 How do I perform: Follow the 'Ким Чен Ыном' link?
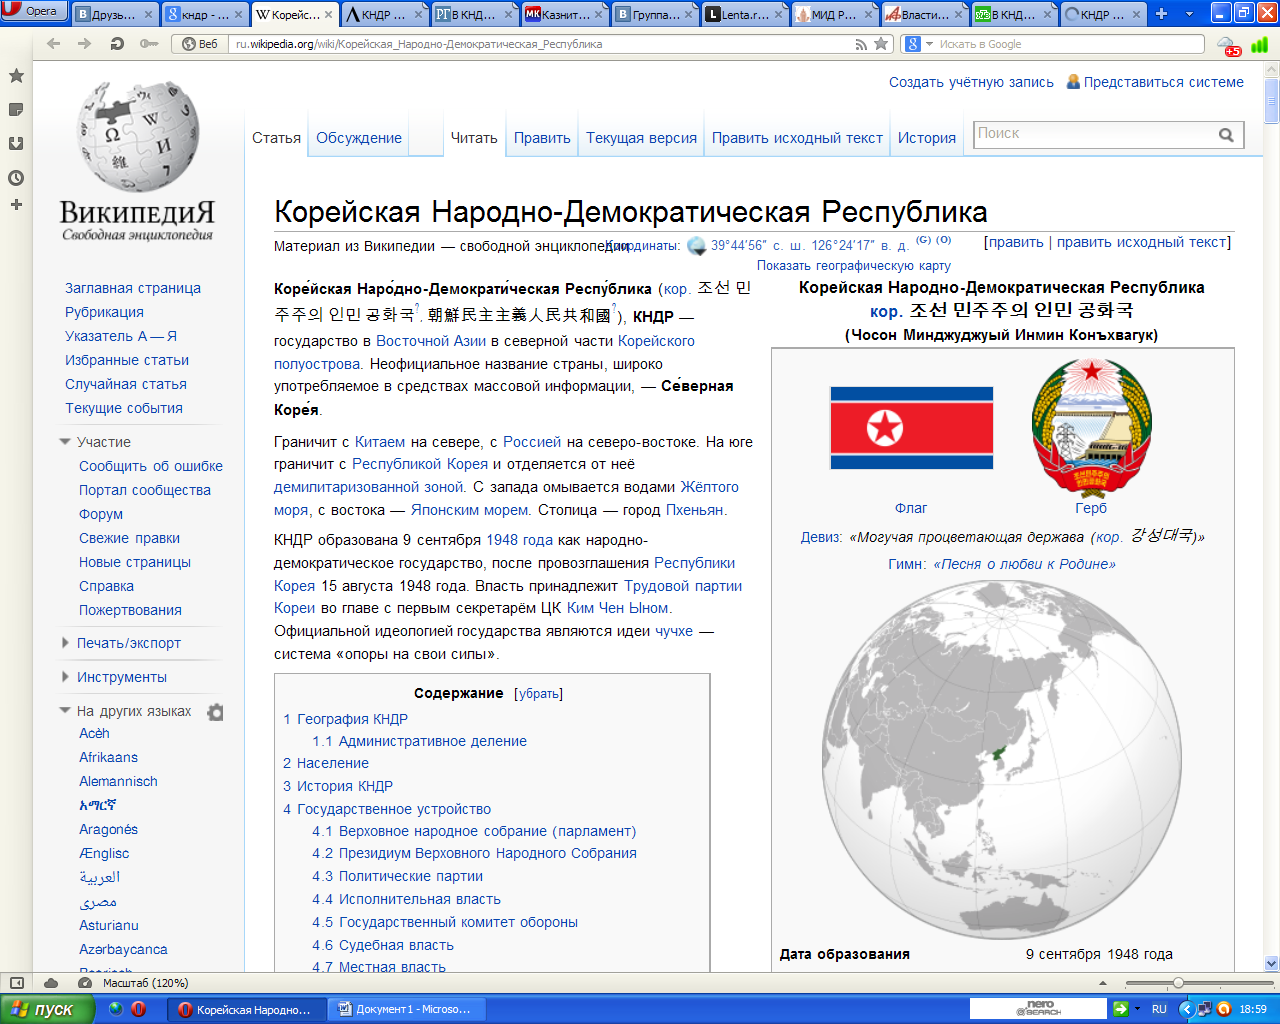[618, 608]
